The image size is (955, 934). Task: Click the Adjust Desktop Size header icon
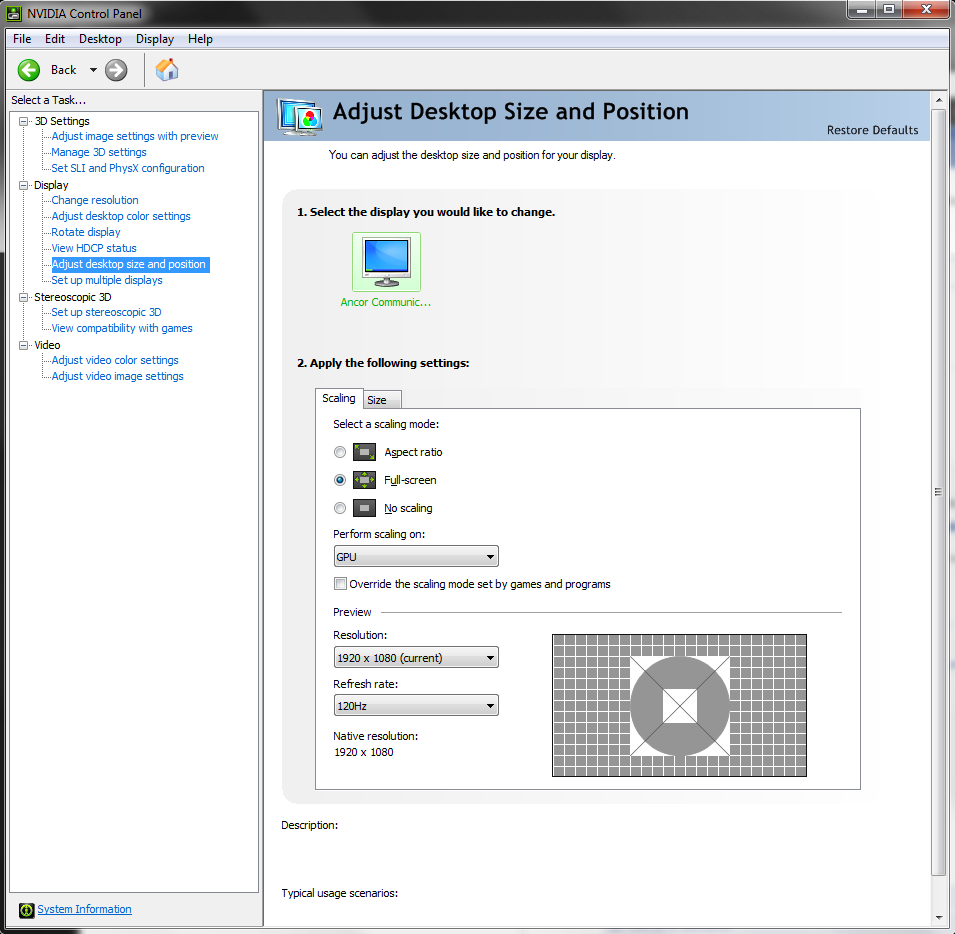[x=299, y=116]
